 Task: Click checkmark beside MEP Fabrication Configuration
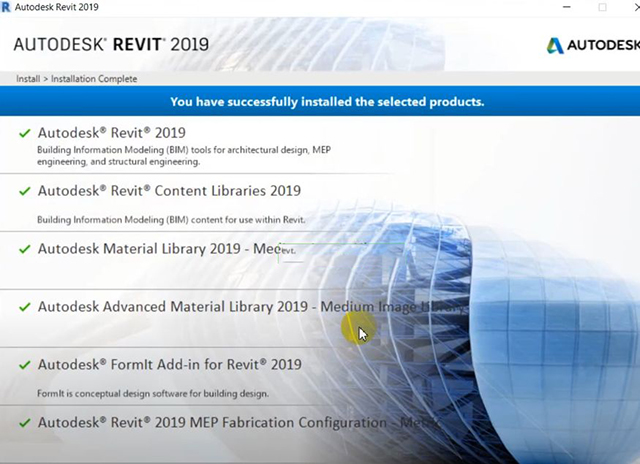(25, 423)
